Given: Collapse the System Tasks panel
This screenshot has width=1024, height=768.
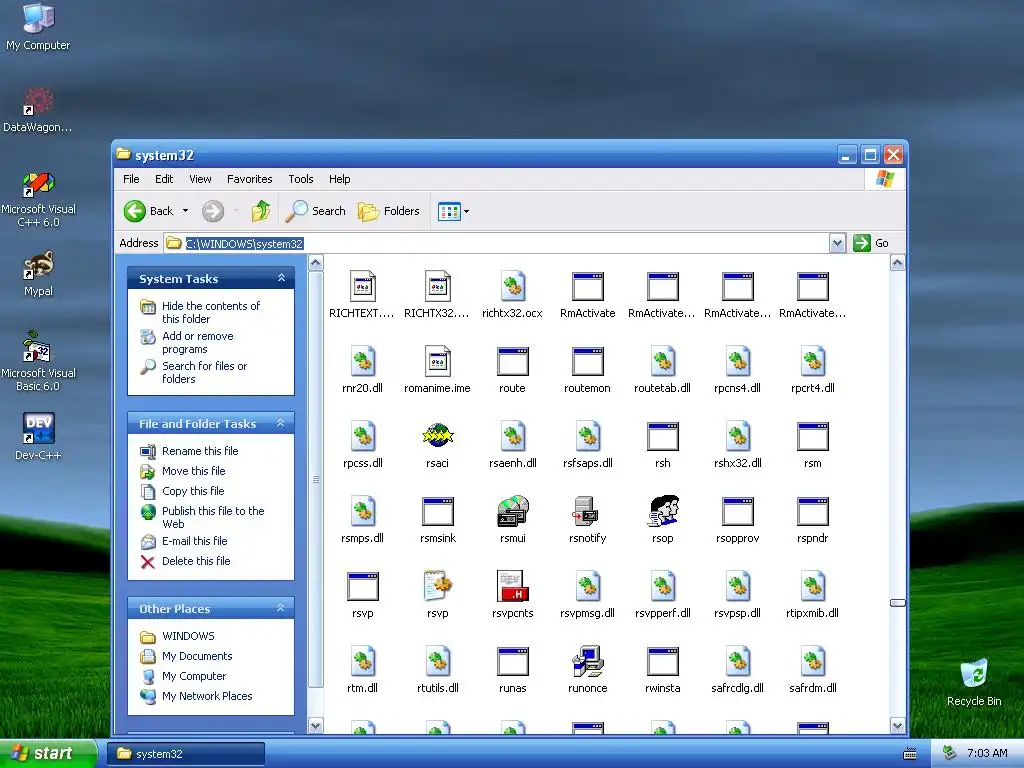Looking at the screenshot, I should pos(281,278).
